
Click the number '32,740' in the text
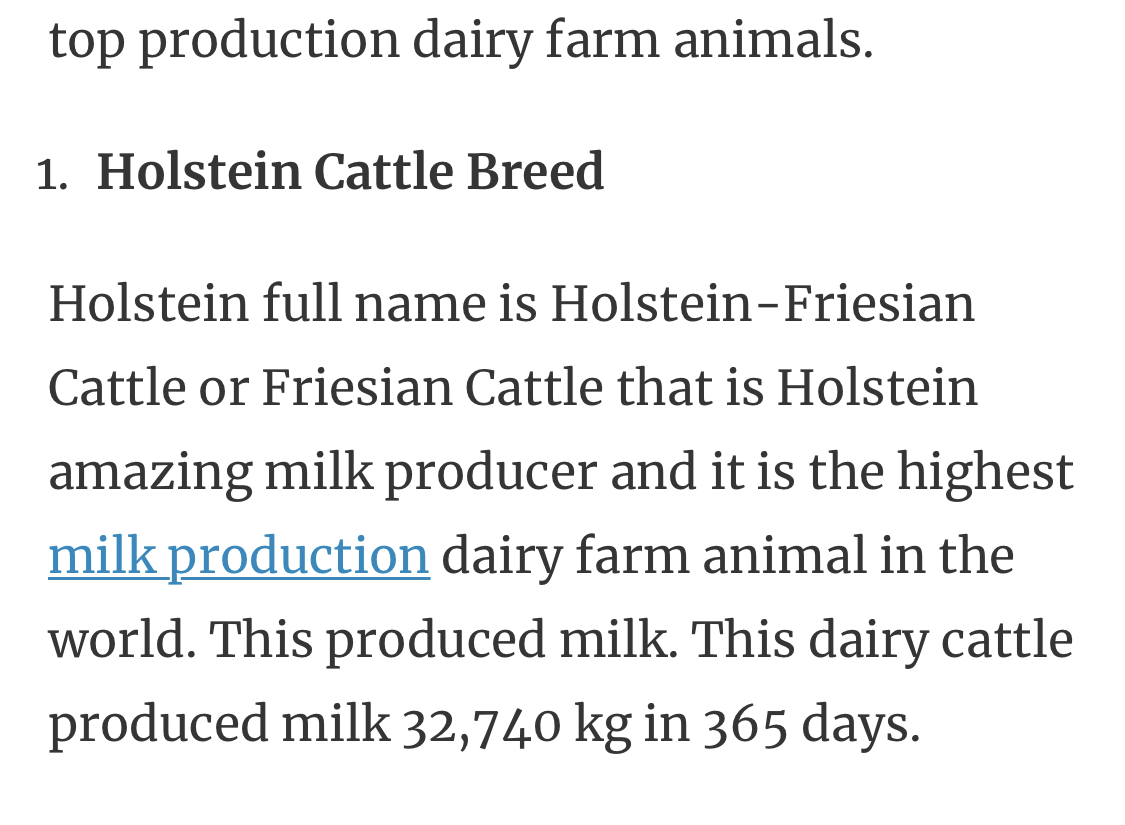point(481,725)
